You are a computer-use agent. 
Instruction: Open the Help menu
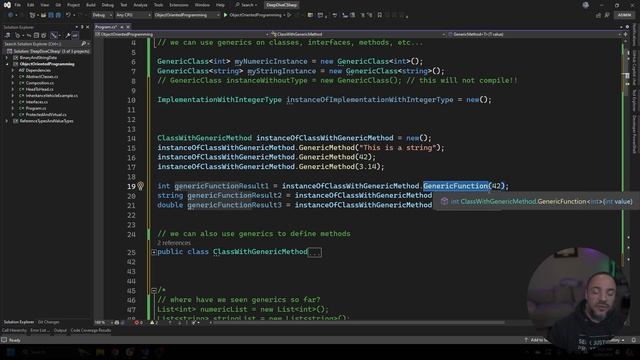pyautogui.click(x=220, y=5)
